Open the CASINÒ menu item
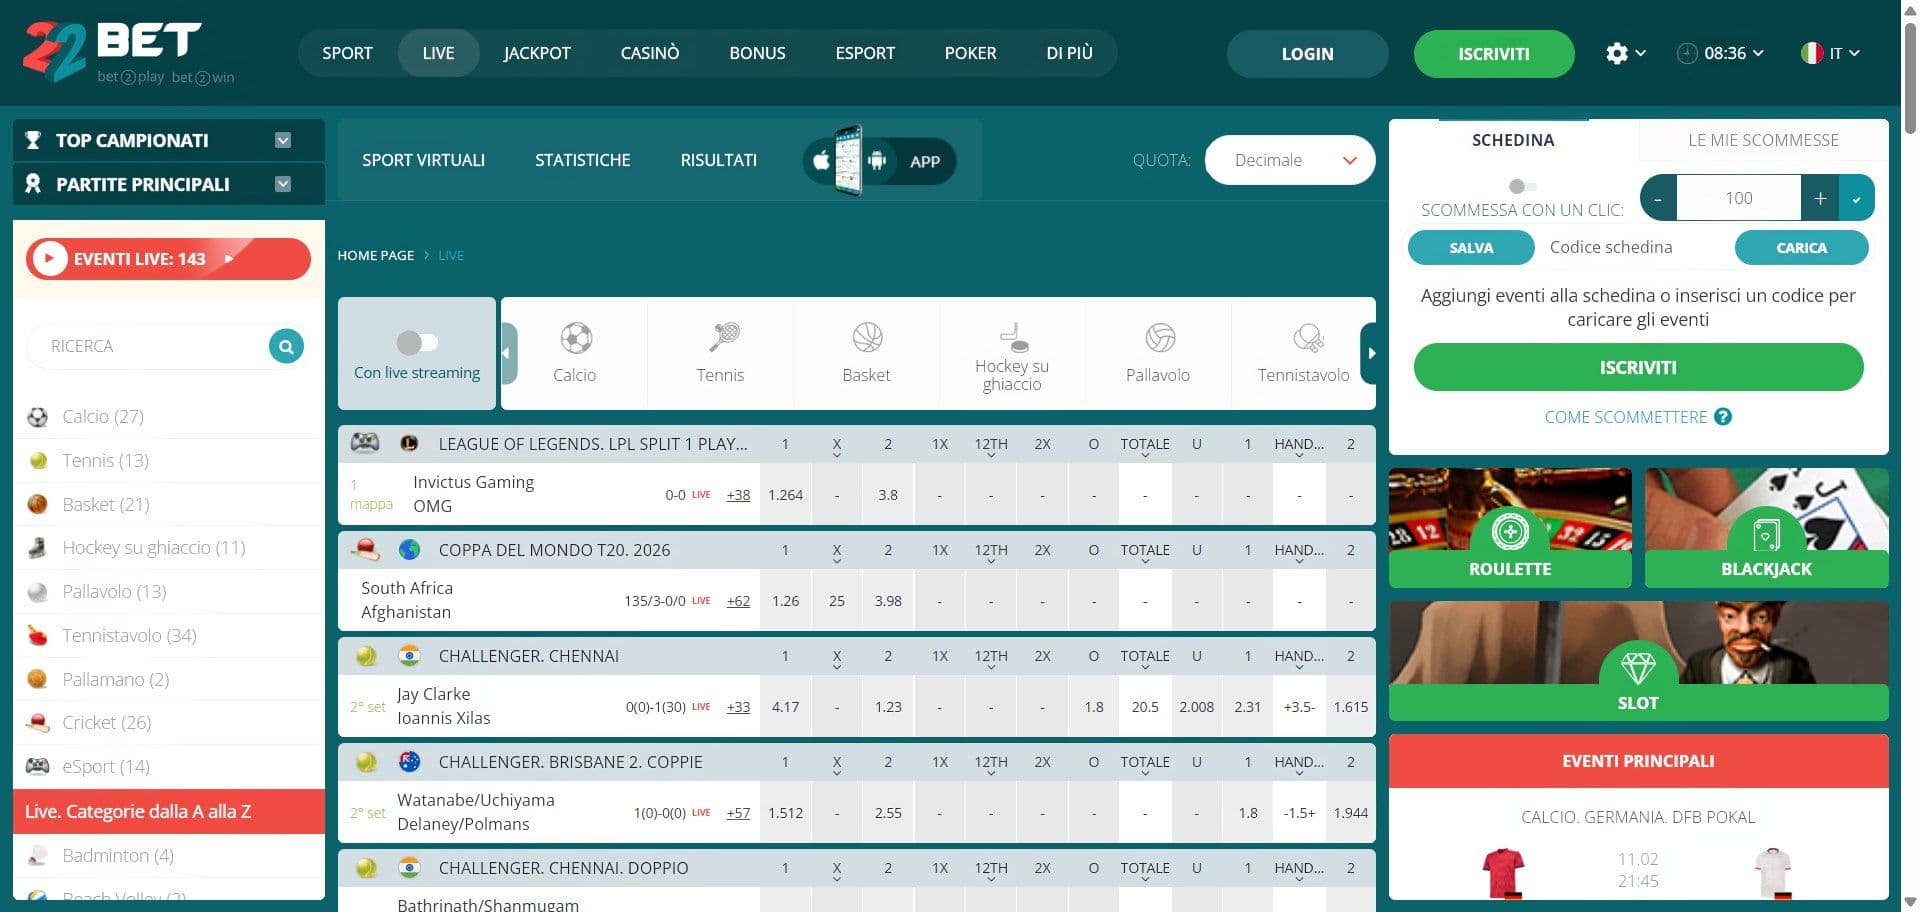This screenshot has width=1920, height=912. pos(649,53)
